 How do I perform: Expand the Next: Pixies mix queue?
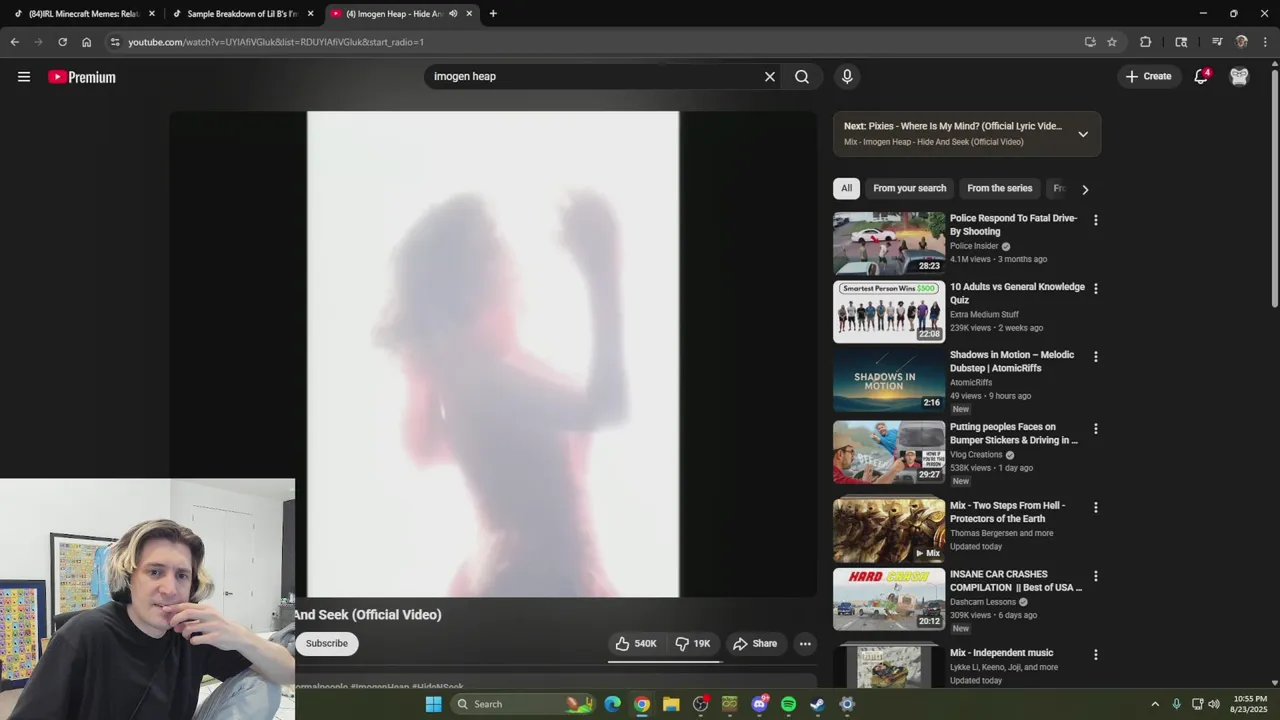tap(1083, 134)
